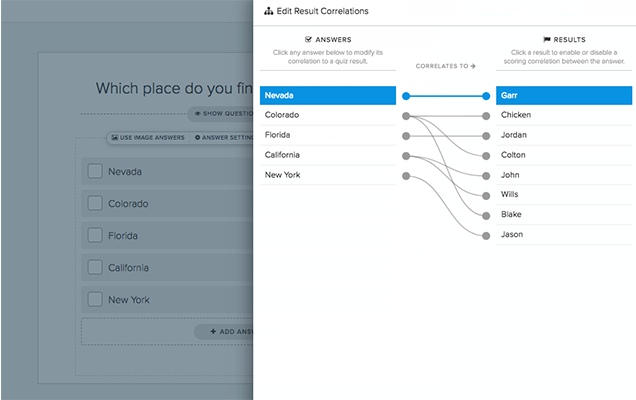Toggle the John result correlation

tap(564, 175)
